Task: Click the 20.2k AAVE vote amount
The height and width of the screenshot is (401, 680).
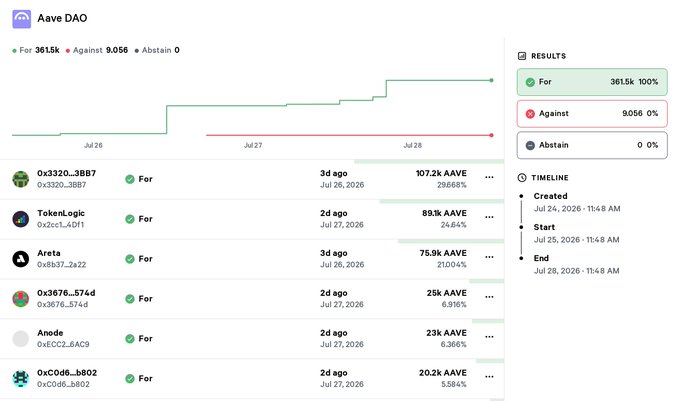Action: click(443, 373)
